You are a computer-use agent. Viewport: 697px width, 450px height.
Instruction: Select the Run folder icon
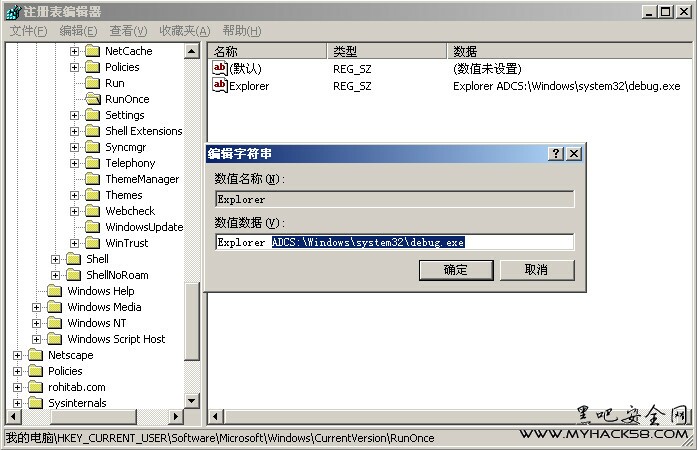92,83
